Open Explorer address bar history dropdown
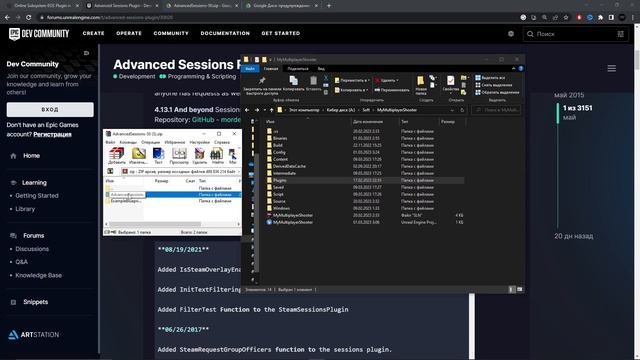Image resolution: width=640 pixels, height=360 pixels. pyautogui.click(x=452, y=110)
